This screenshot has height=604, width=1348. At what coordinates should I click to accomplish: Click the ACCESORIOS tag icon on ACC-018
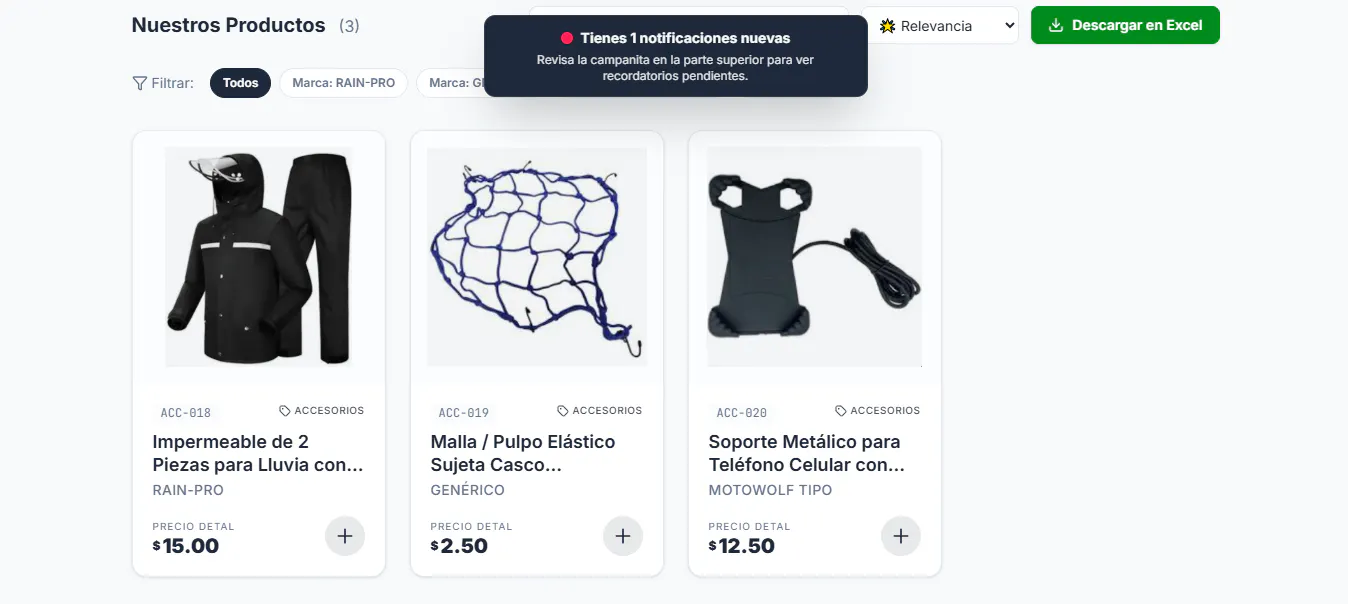285,411
